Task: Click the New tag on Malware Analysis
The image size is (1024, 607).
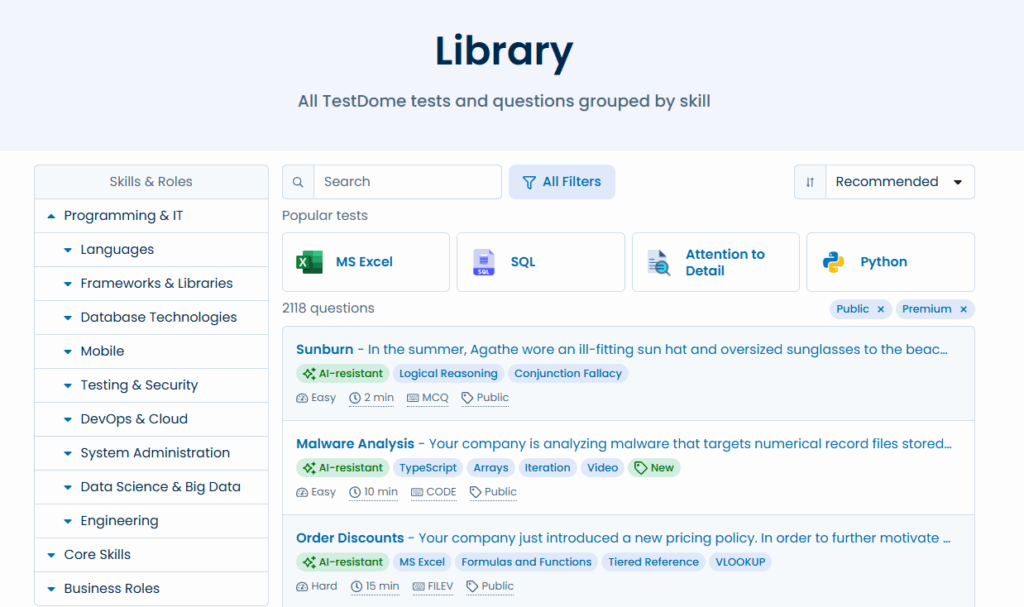Action: click(654, 468)
